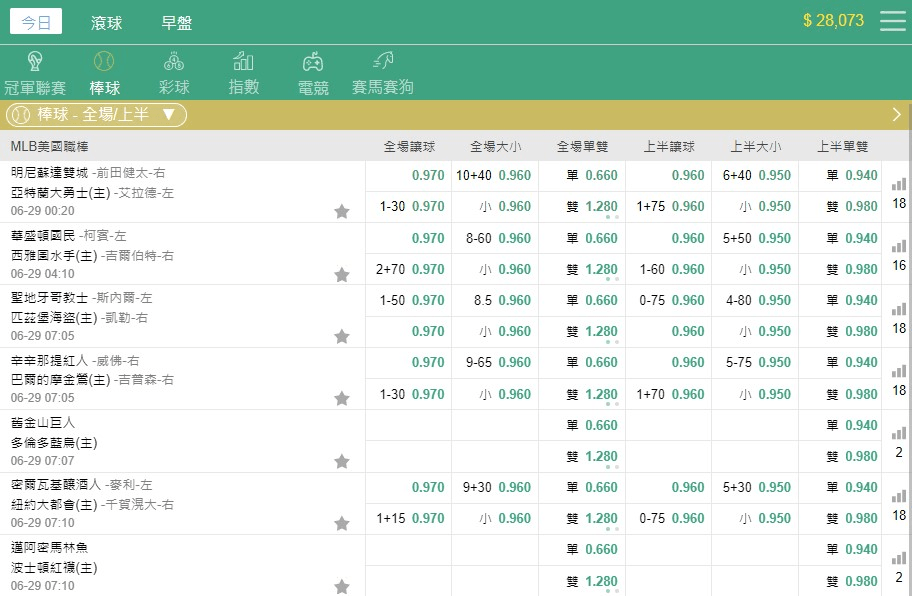
Task: Click the 全場讓球 column header
Action: click(x=409, y=147)
